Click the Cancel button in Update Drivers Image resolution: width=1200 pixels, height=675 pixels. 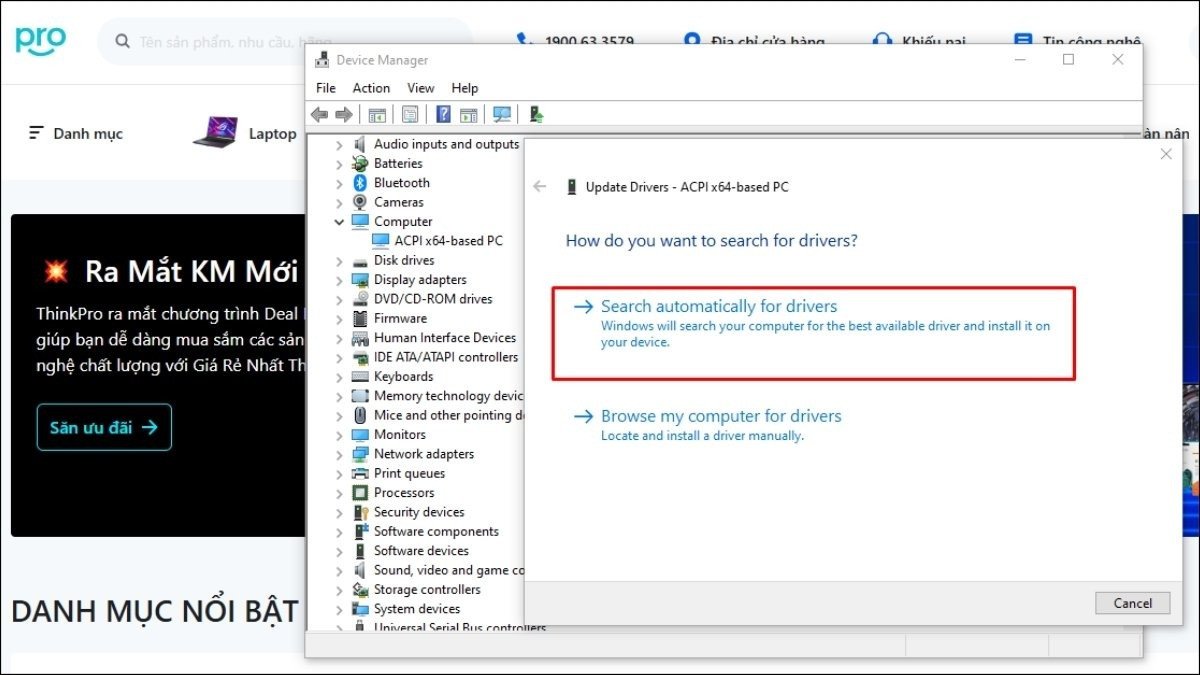tap(1132, 602)
